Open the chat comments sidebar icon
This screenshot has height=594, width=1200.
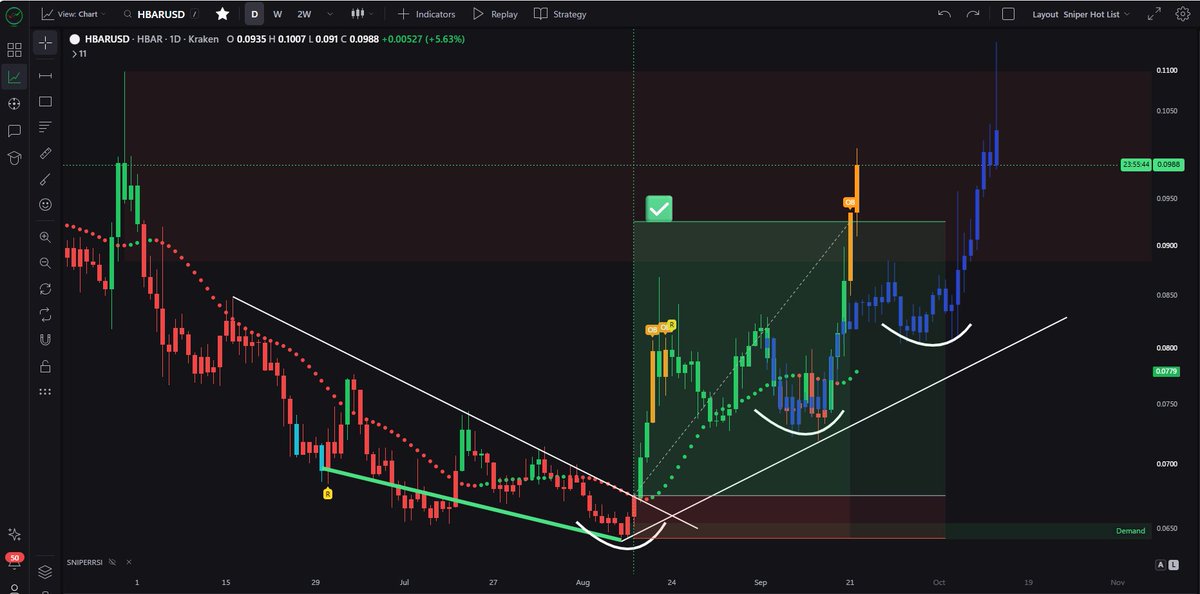[x=15, y=131]
